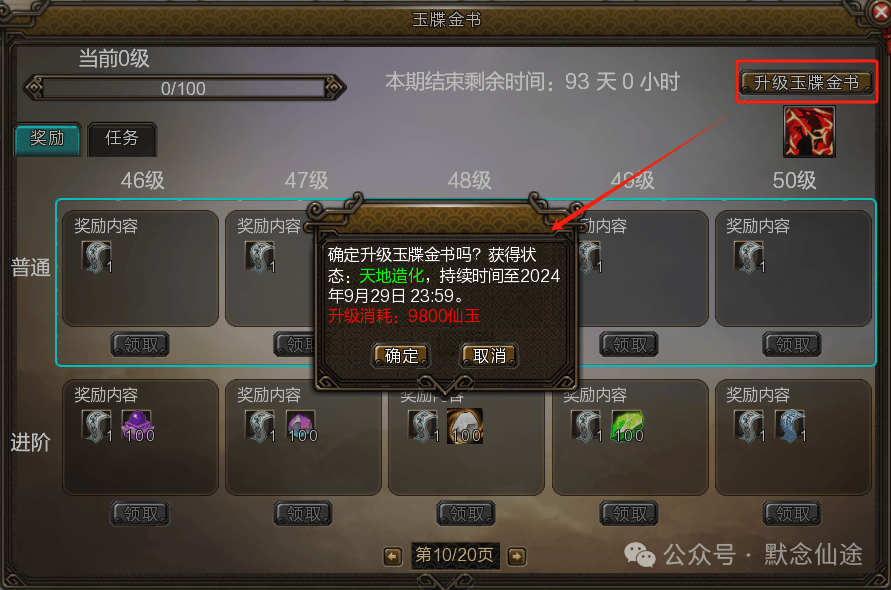The height and width of the screenshot is (590, 891).
Task: Select the blue helmet reward in level 50 advanced
Action: (x=790, y=426)
